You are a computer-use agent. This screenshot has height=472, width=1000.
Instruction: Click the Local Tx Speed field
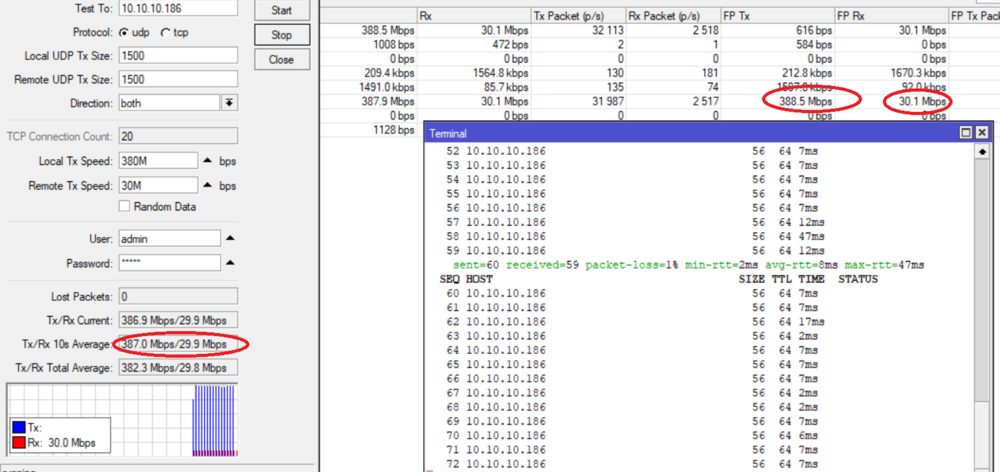click(x=158, y=161)
